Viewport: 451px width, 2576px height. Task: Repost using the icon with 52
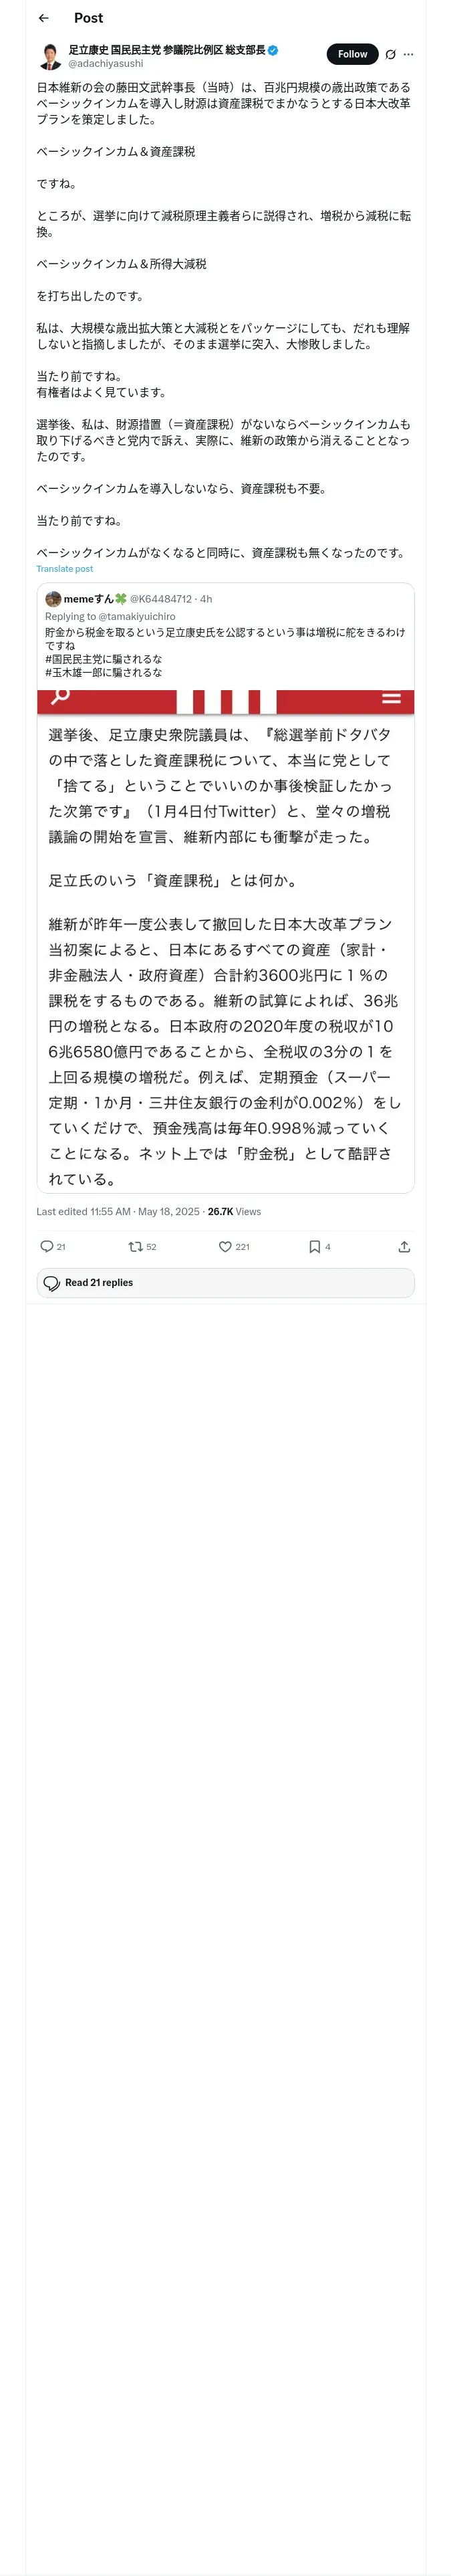pyautogui.click(x=142, y=1247)
